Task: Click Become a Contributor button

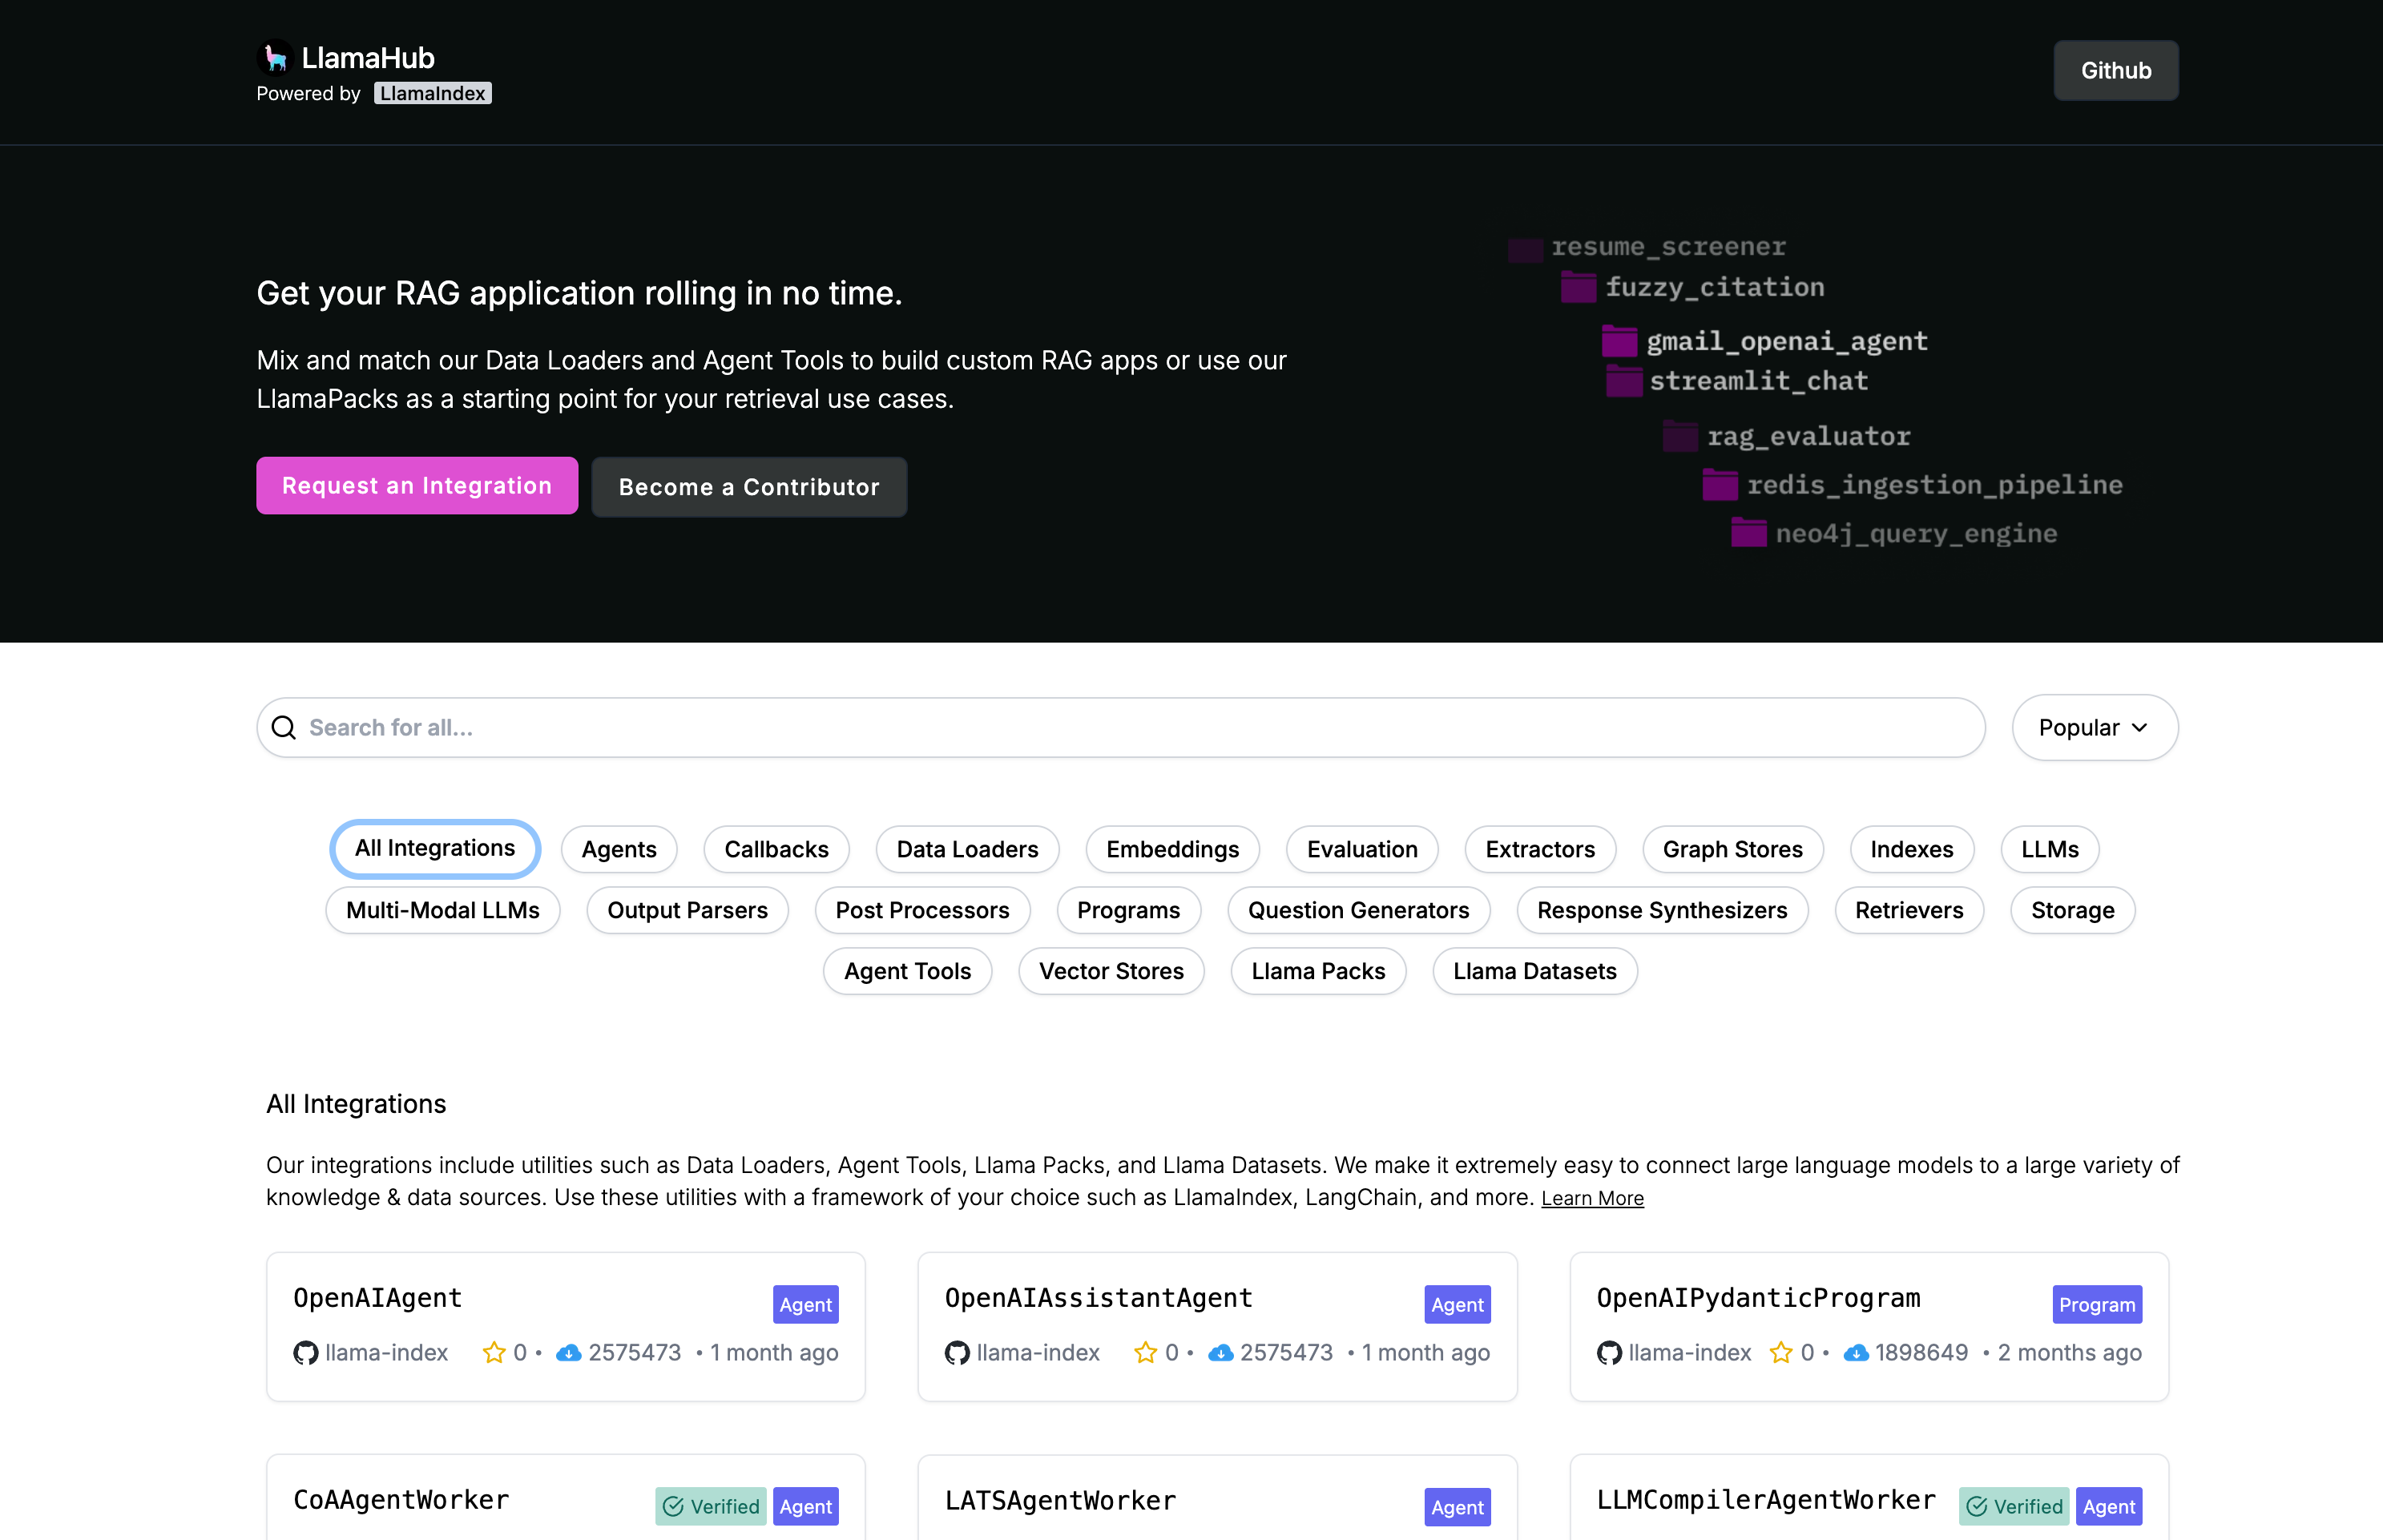Action: 749,487
